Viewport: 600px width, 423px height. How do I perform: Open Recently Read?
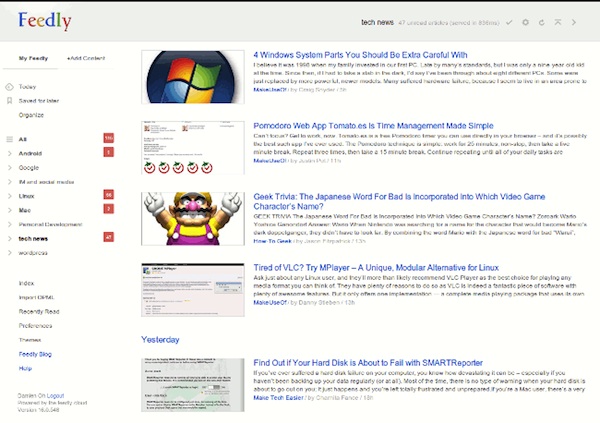39,312
